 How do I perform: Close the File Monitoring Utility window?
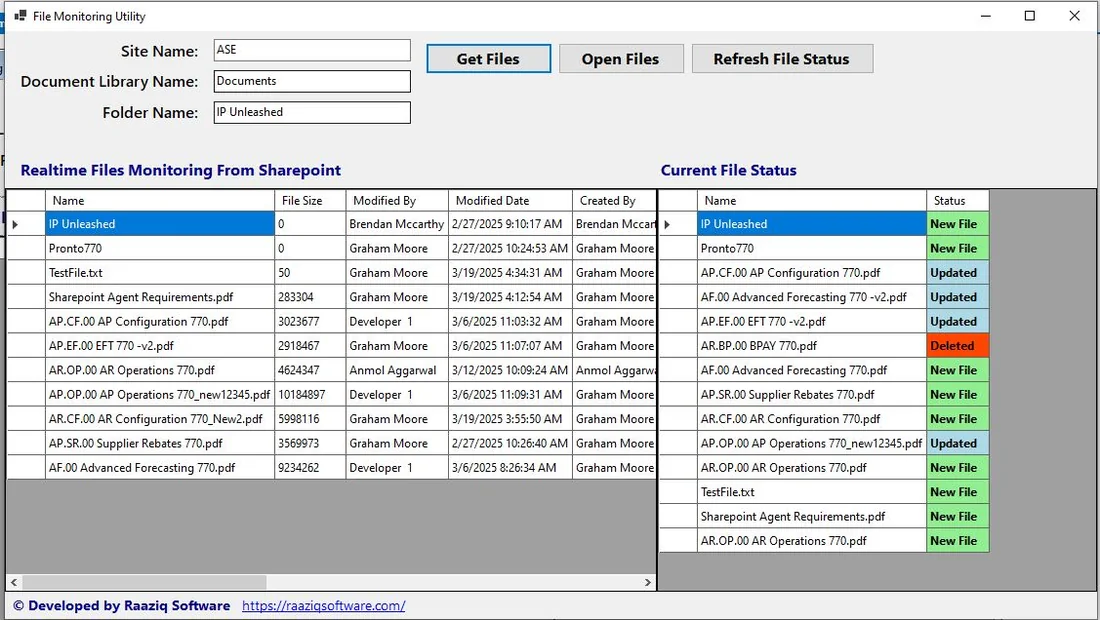1074,15
